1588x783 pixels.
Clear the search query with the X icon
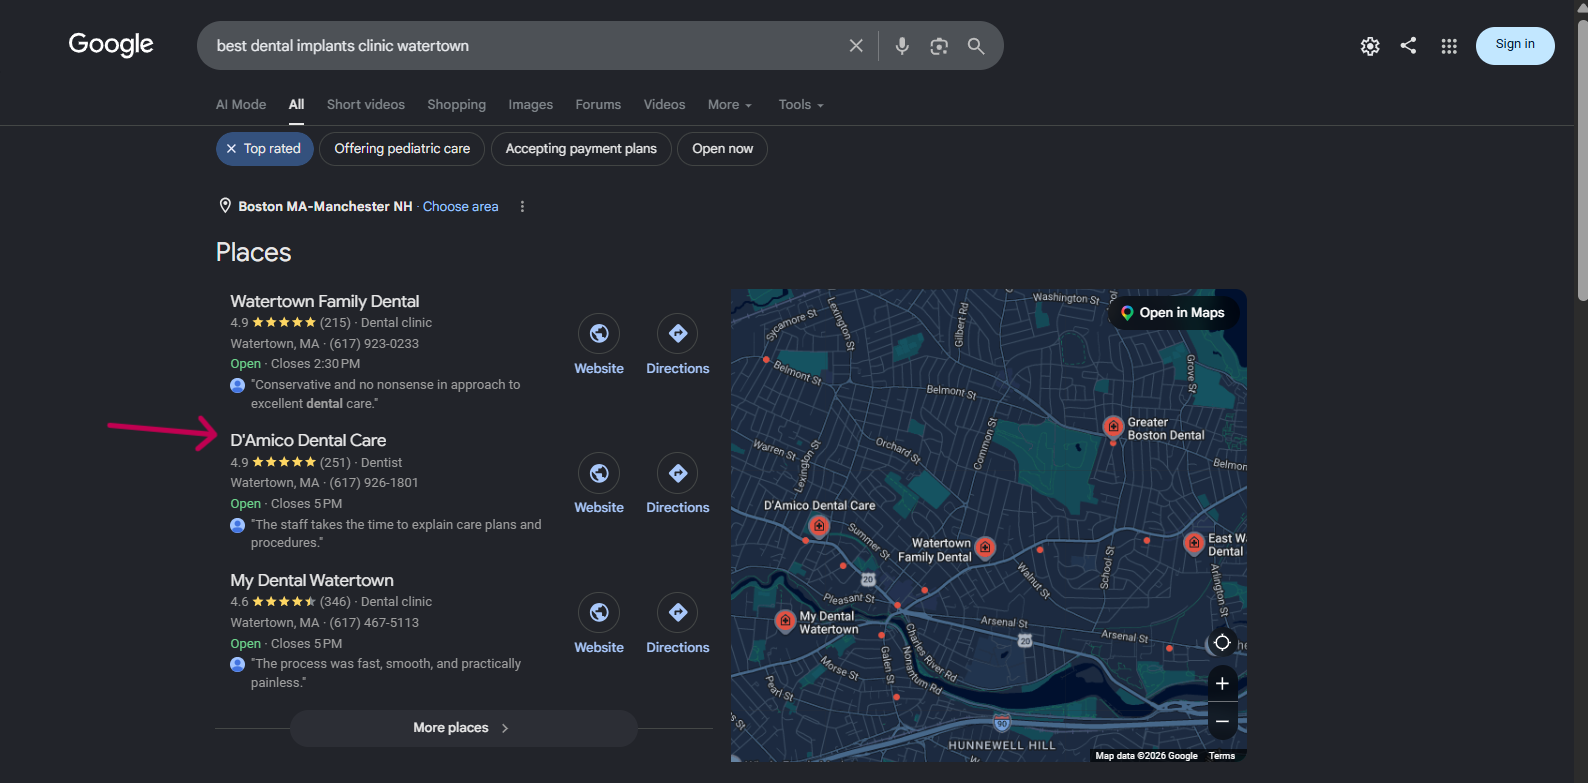click(856, 46)
